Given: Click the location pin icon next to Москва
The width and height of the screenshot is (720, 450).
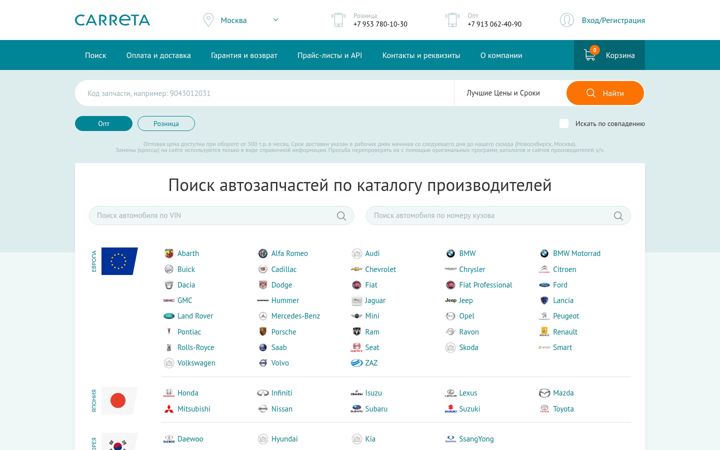Looking at the screenshot, I should coord(208,20).
